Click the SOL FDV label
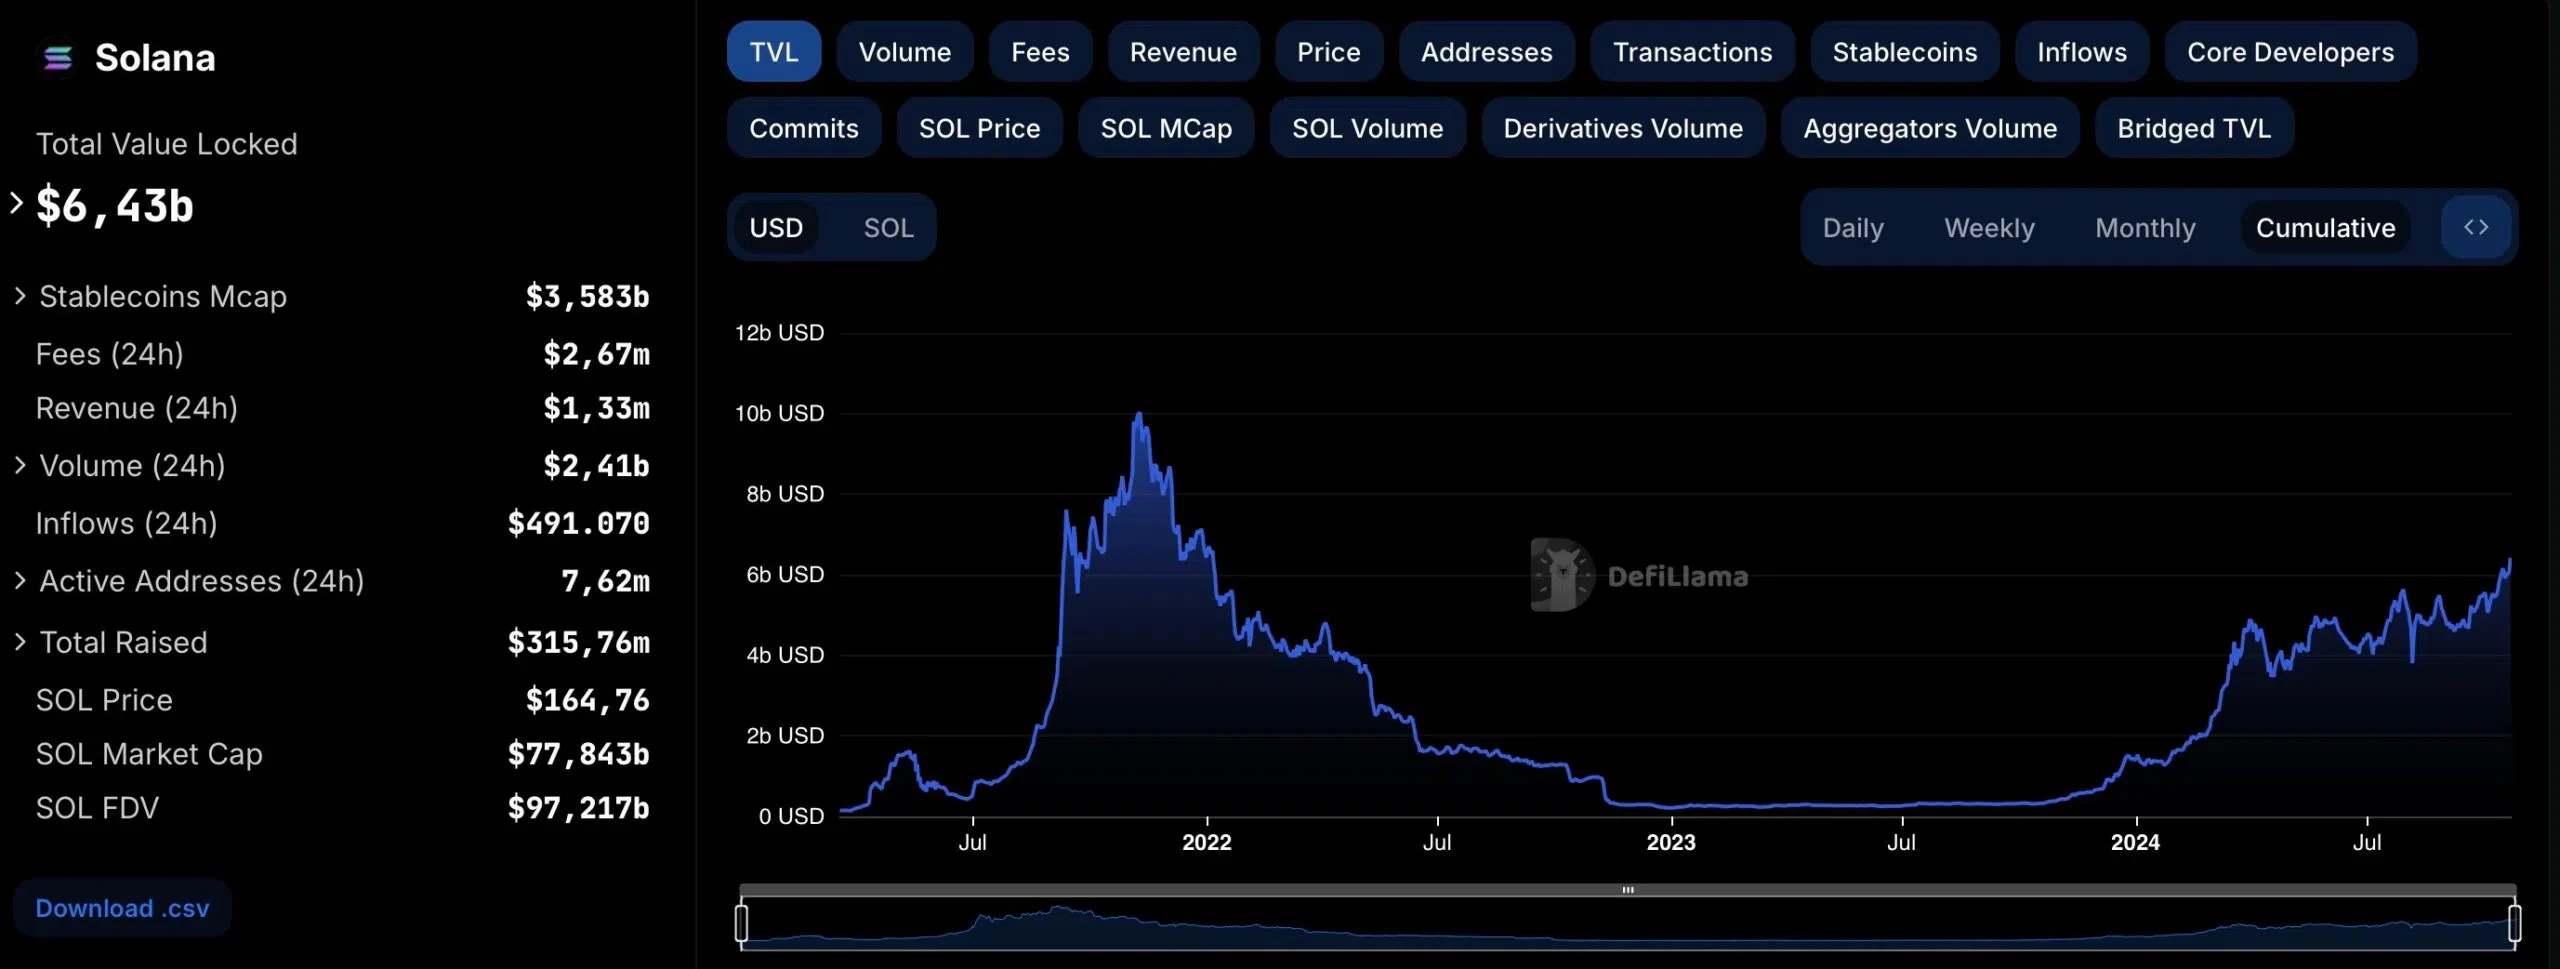The height and width of the screenshot is (969, 2560). (x=97, y=808)
